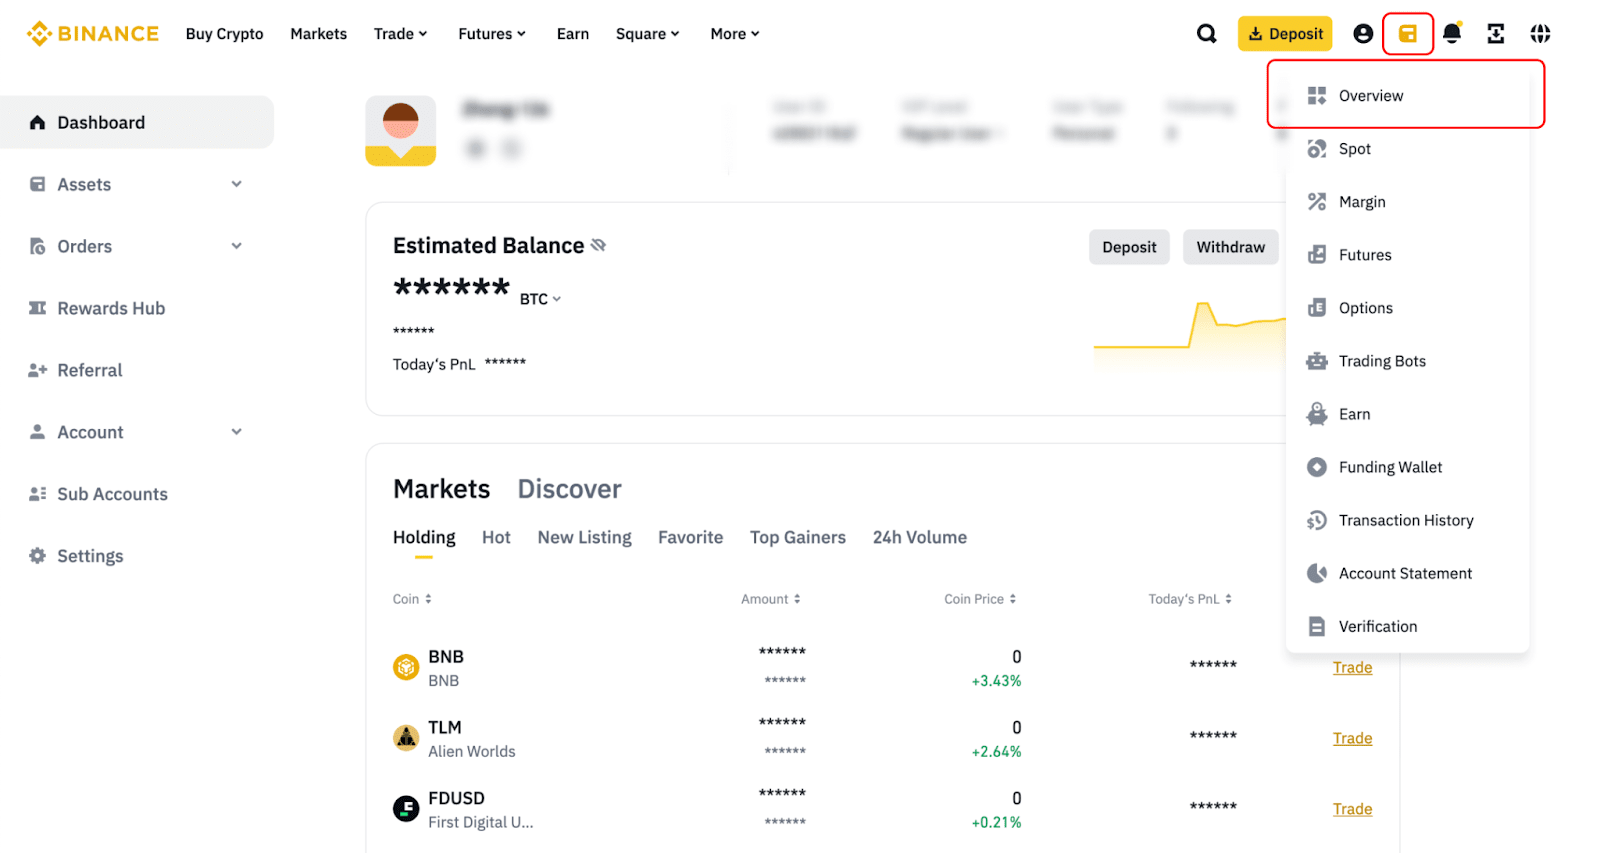Select Funding Wallet from wallet menu
This screenshot has width=1600, height=853.
click(x=1390, y=467)
